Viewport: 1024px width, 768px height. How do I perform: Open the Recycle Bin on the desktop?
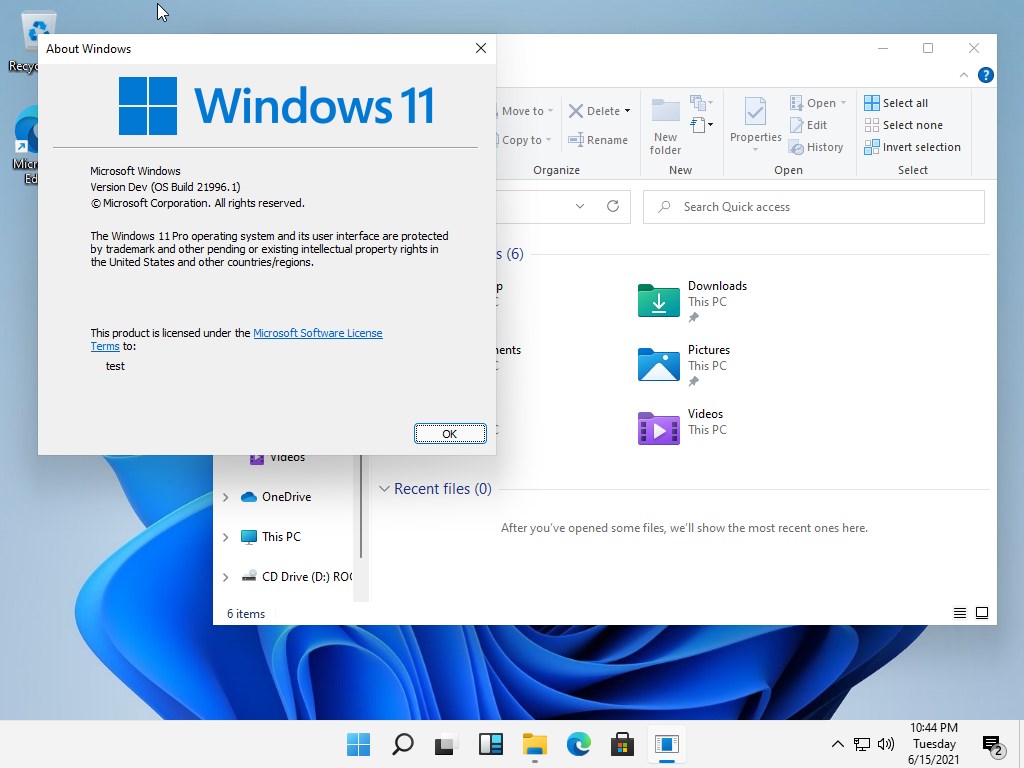[x=37, y=30]
